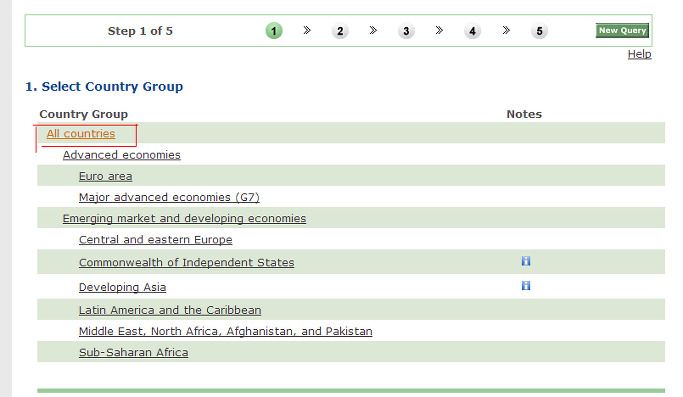The image size is (683, 397).
Task: Choose Euro area country group
Action: pos(105,176)
